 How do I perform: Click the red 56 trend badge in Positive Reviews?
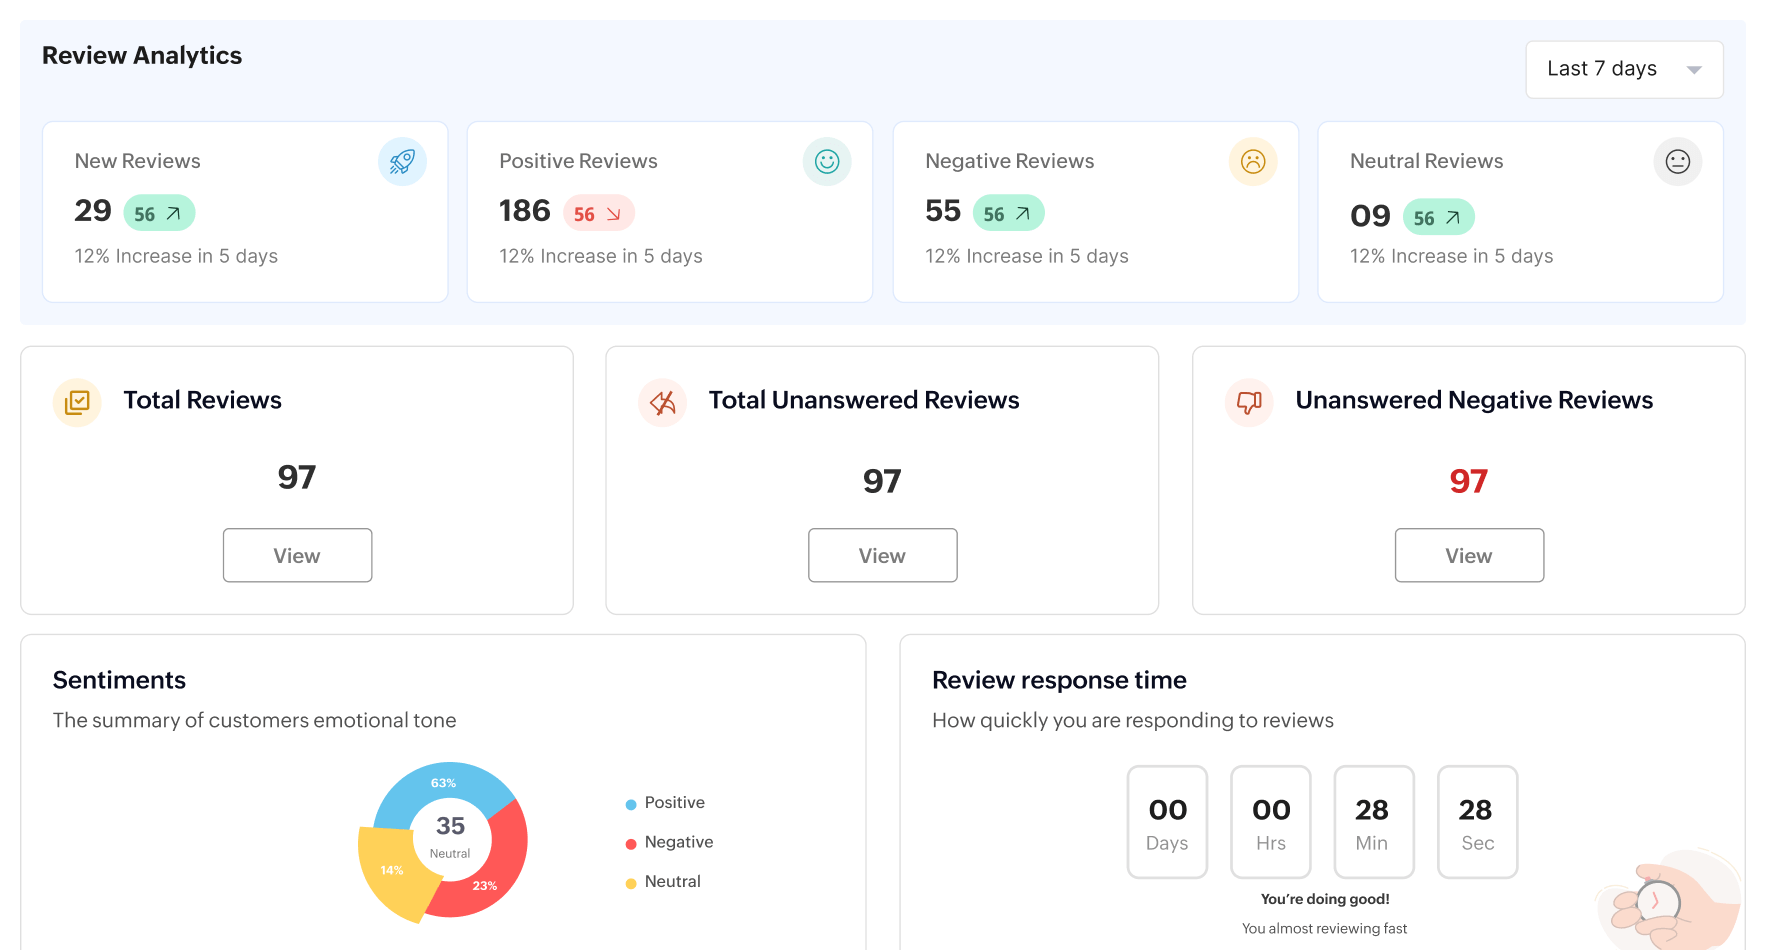point(598,213)
